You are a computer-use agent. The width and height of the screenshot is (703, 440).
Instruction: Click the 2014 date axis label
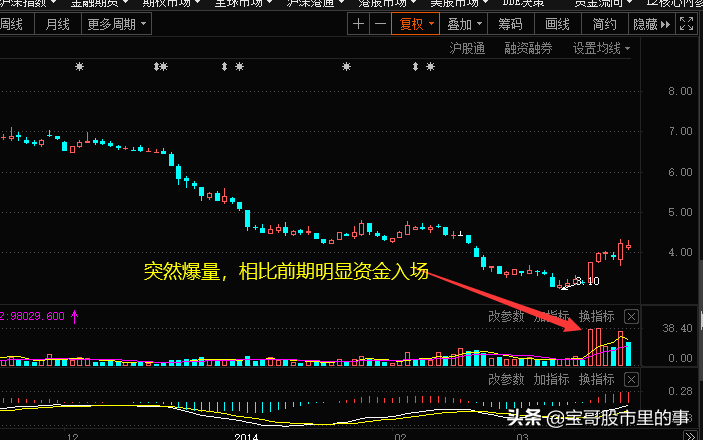(246, 436)
